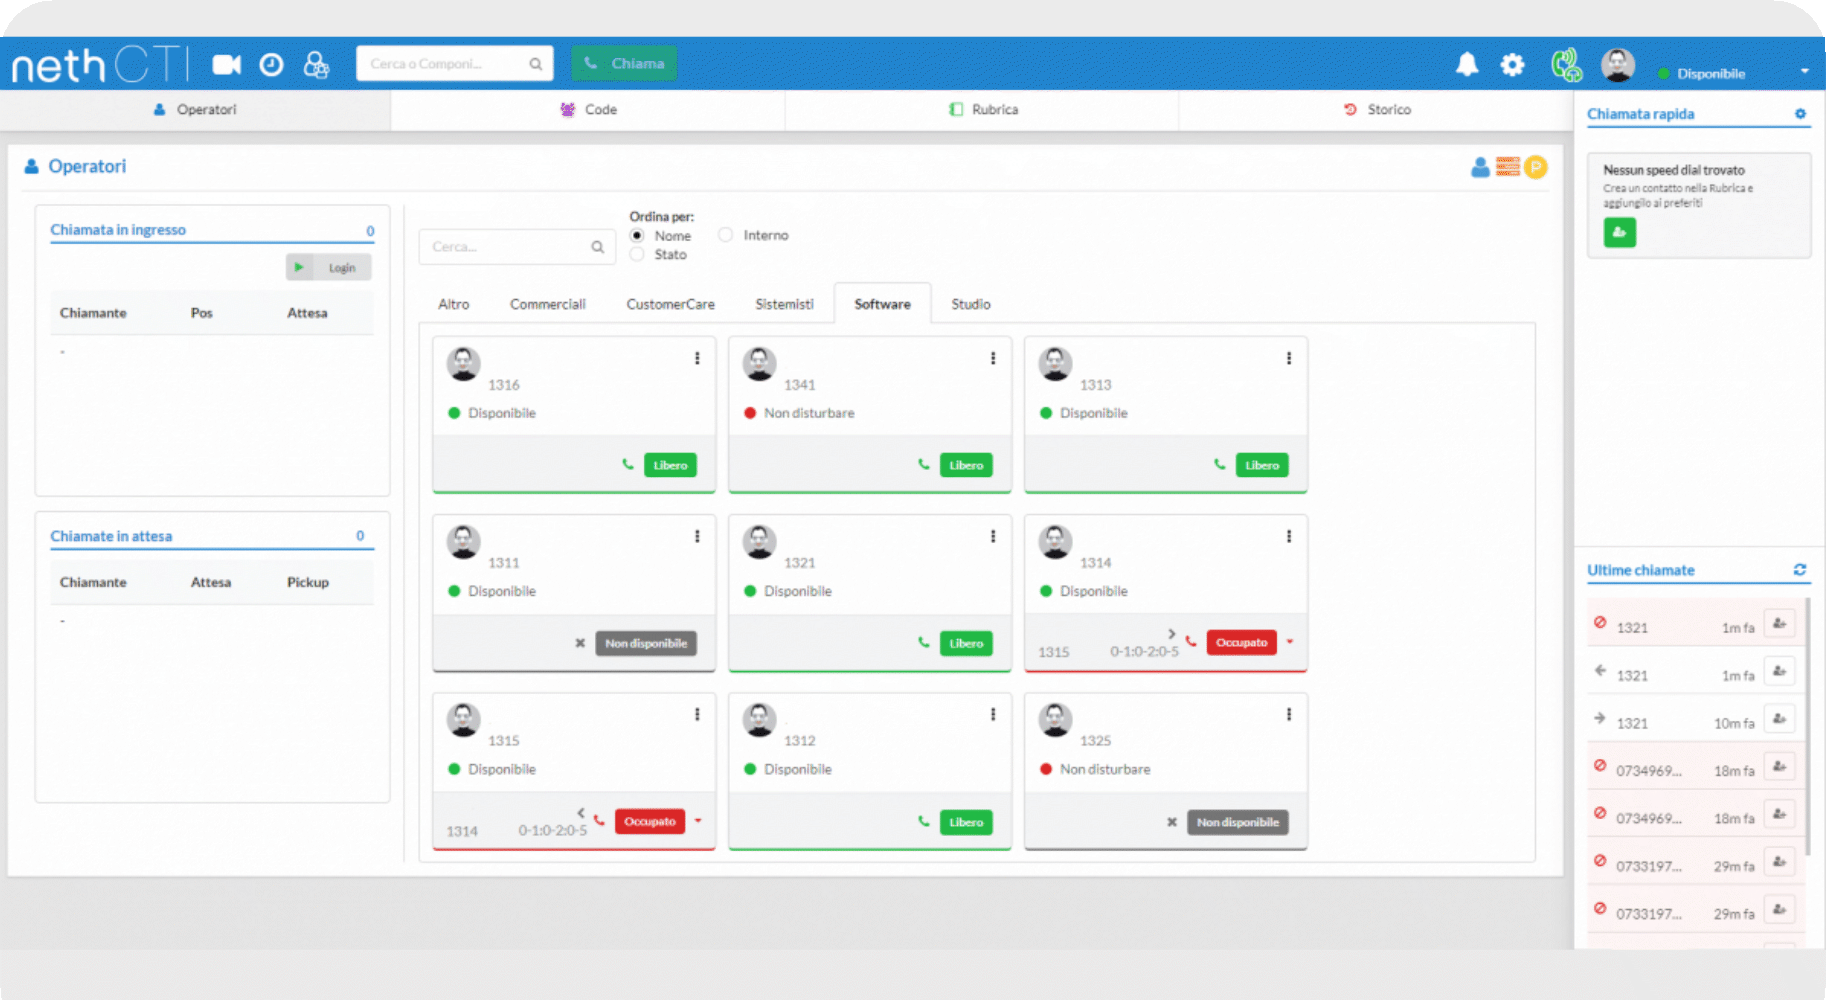This screenshot has width=1826, height=1000.
Task: Refresh the Ultime chiamate list
Action: (1799, 569)
